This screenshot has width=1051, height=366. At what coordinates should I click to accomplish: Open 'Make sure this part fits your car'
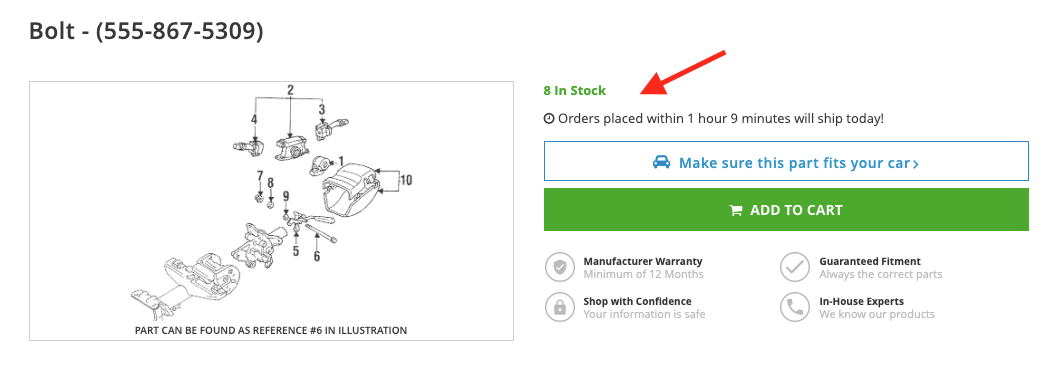click(x=786, y=161)
